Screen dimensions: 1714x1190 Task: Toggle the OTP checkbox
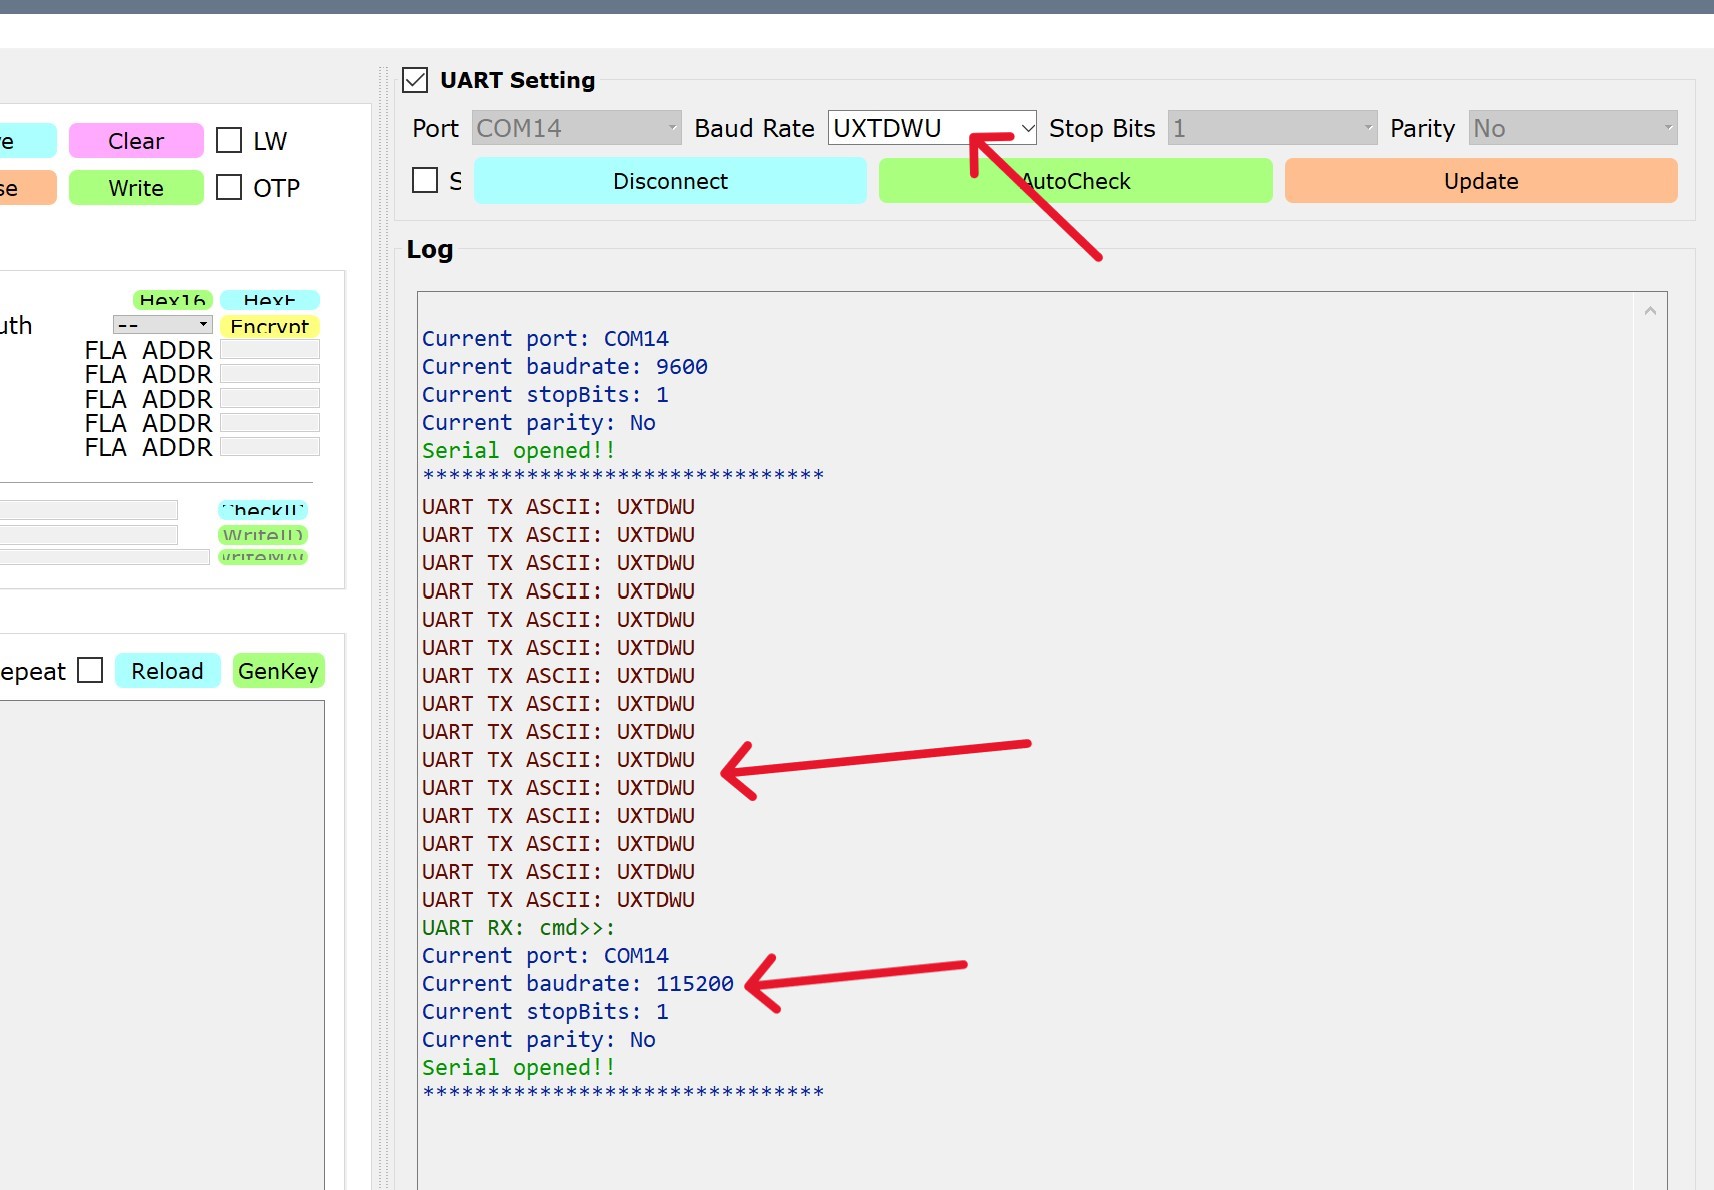point(229,187)
